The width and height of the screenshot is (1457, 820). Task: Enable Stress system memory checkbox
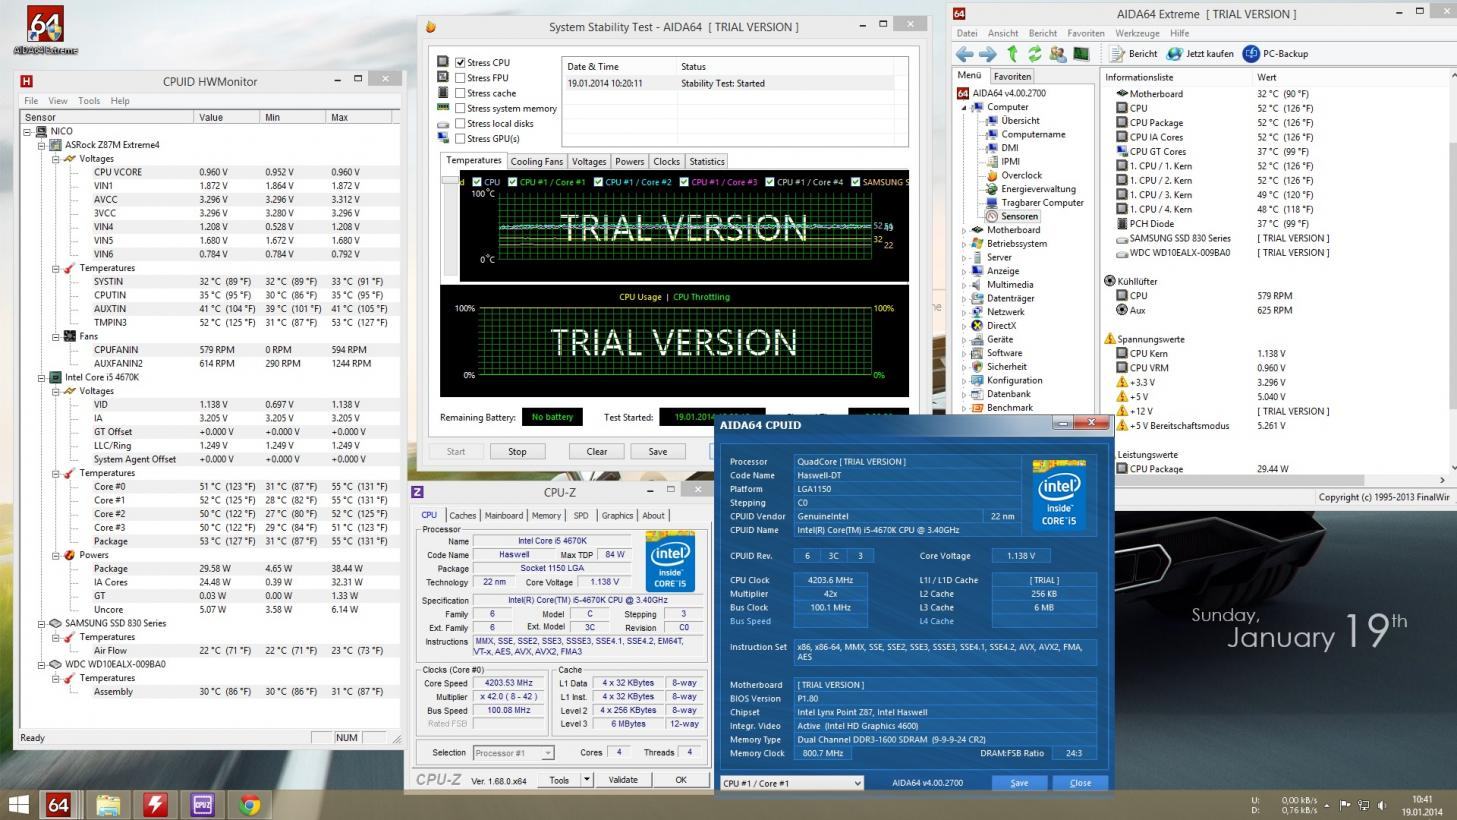tap(460, 108)
